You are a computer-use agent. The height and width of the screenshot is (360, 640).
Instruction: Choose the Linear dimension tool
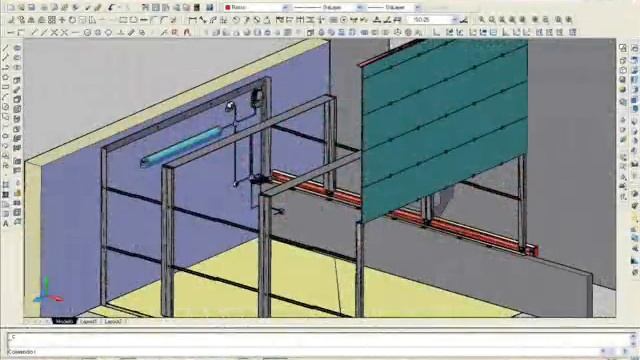[x=192, y=20]
